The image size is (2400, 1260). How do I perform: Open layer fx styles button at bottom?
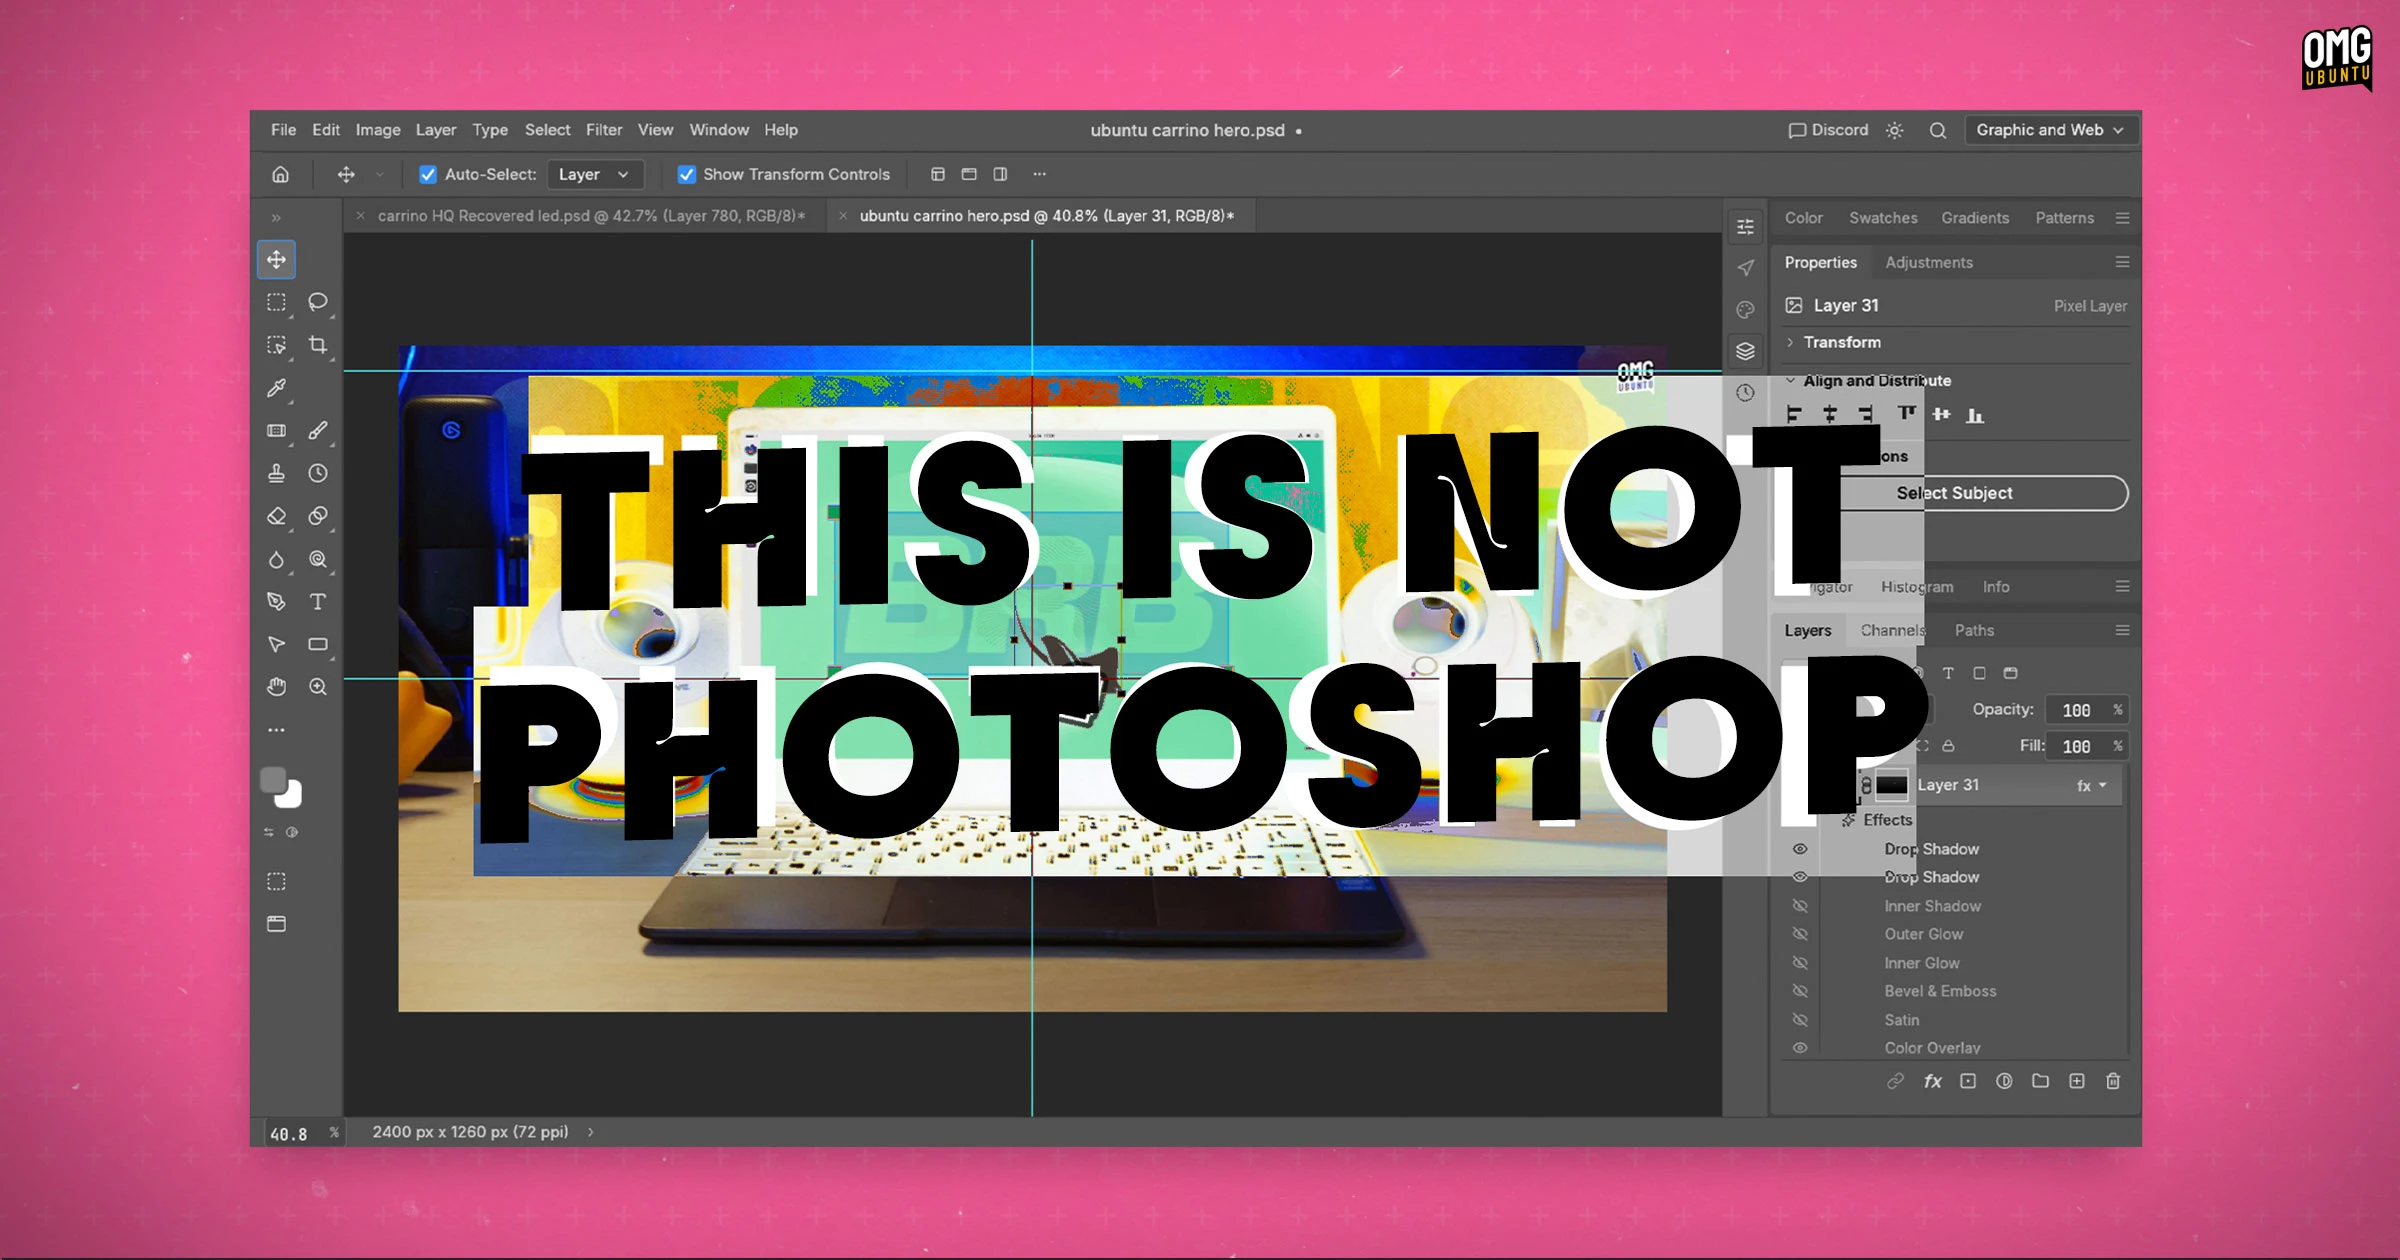[1933, 1081]
